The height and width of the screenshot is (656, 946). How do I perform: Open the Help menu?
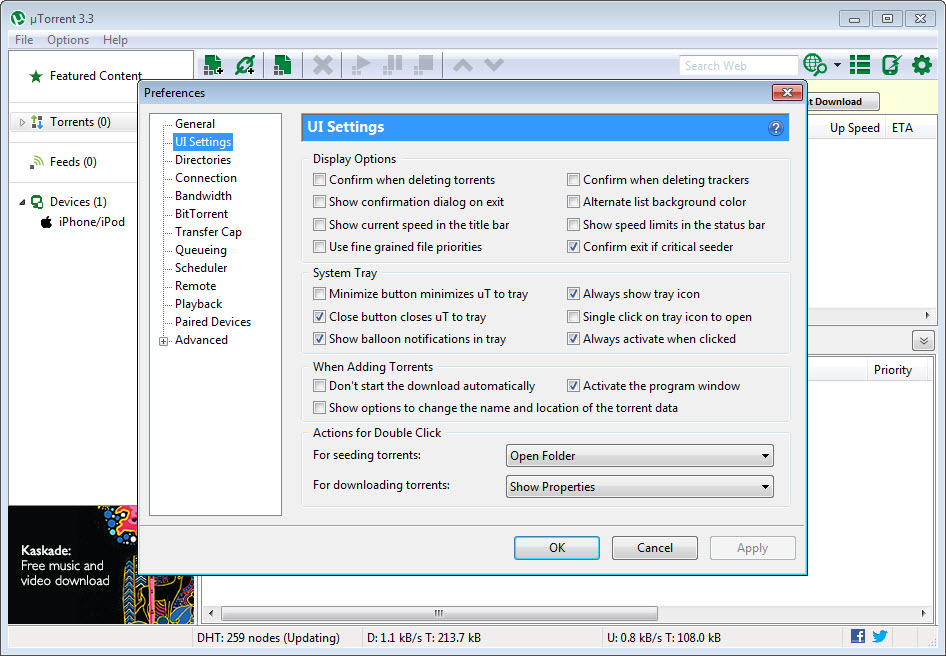click(x=115, y=40)
